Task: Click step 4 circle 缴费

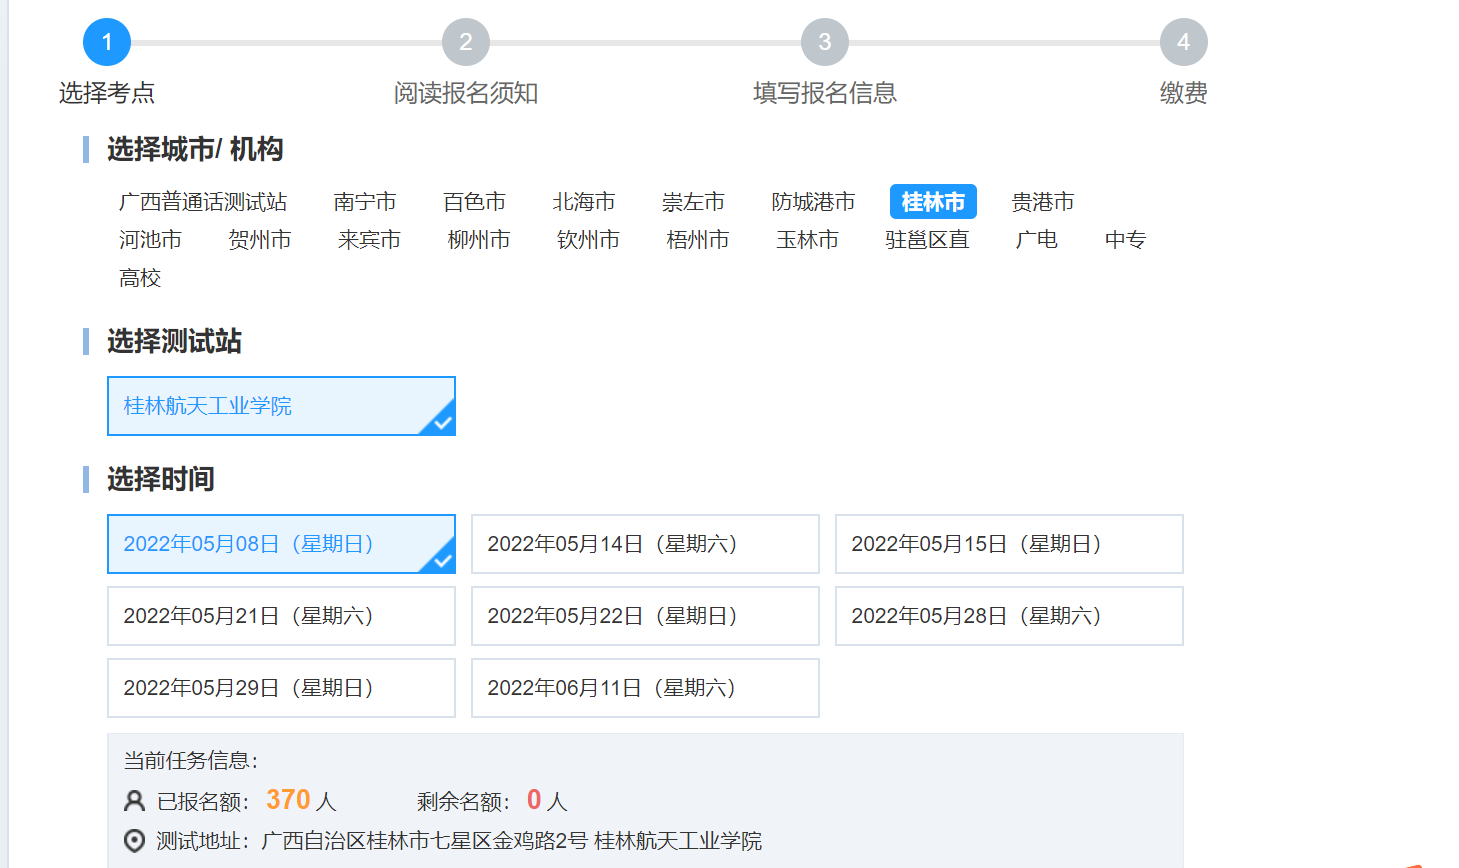Action: [1183, 42]
